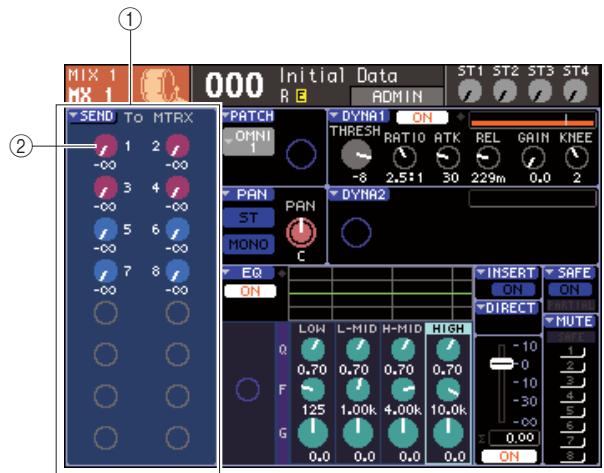Open the EQ popup
This screenshot has width=604, height=473.
(x=248, y=273)
